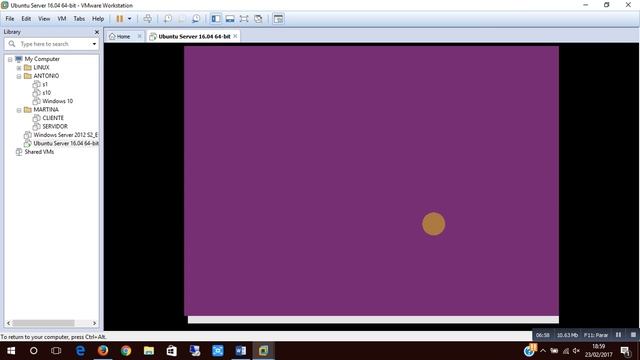
Task: Open Shared VMs in the library
Action: 39,152
